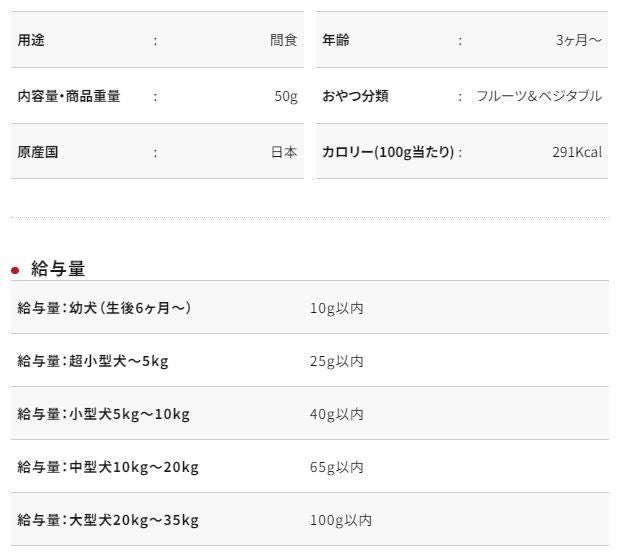Click the age value '3ヶ月～'
617x559 pixels.
point(578,40)
